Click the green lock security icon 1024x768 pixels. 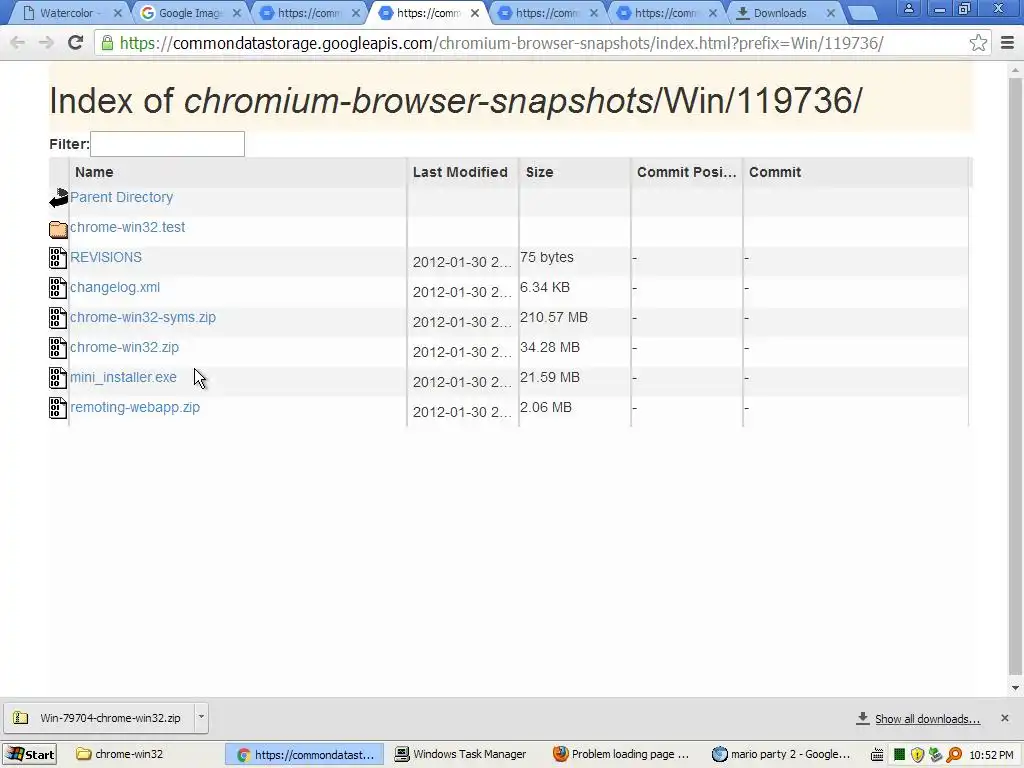pos(107,43)
